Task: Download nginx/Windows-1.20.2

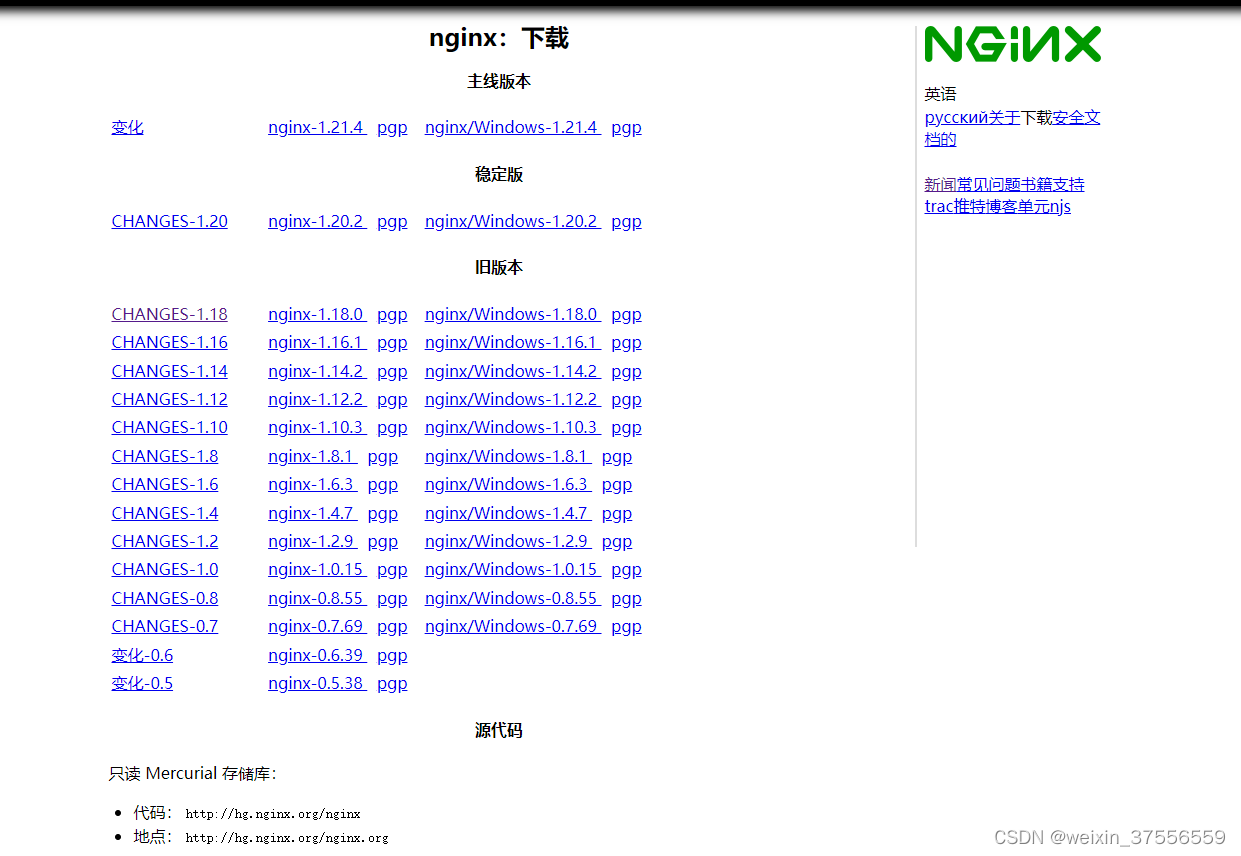Action: pos(513,221)
